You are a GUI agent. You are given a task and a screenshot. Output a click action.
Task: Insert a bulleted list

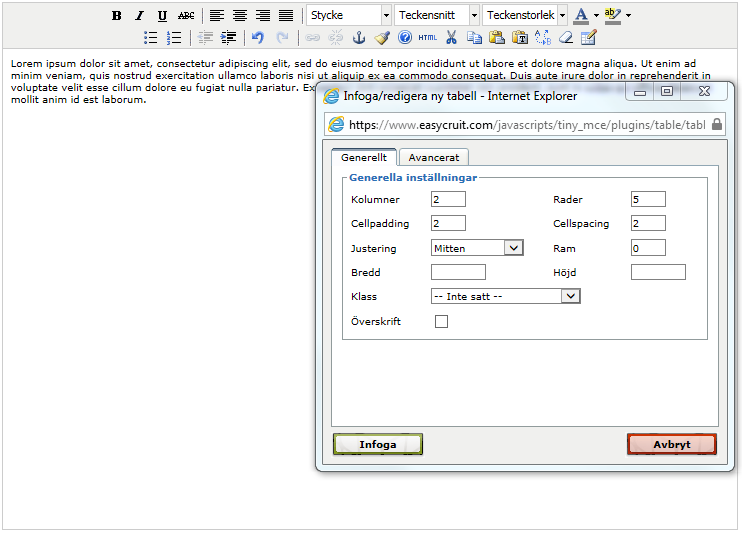tap(150, 37)
